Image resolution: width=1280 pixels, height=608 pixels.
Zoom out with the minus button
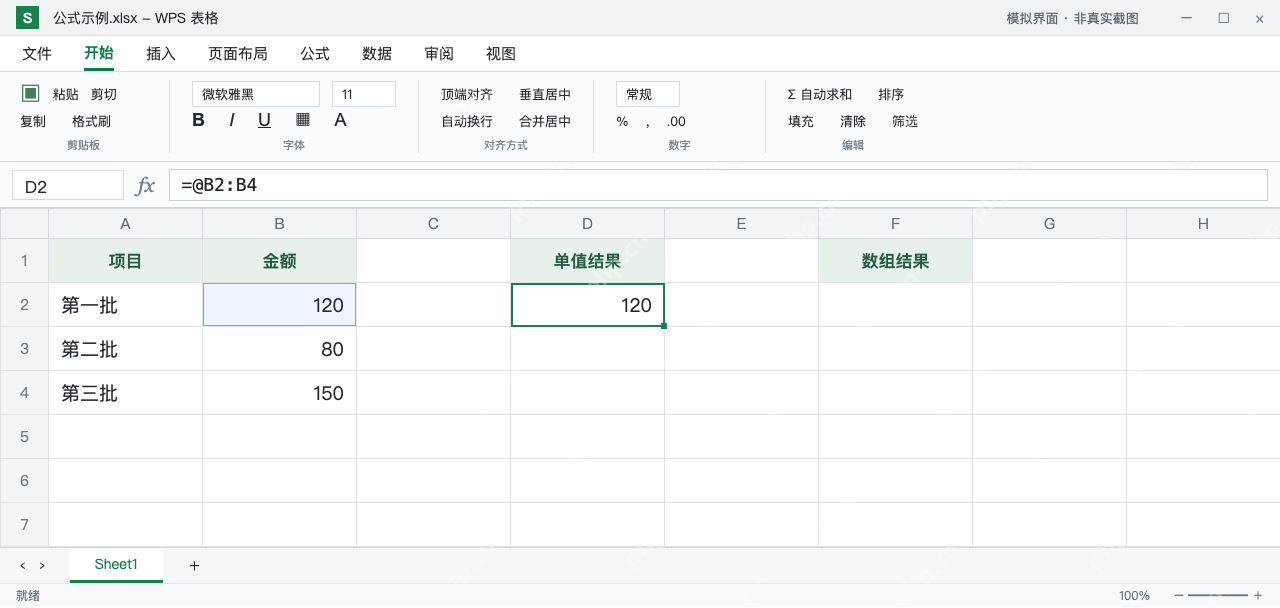(x=1178, y=596)
